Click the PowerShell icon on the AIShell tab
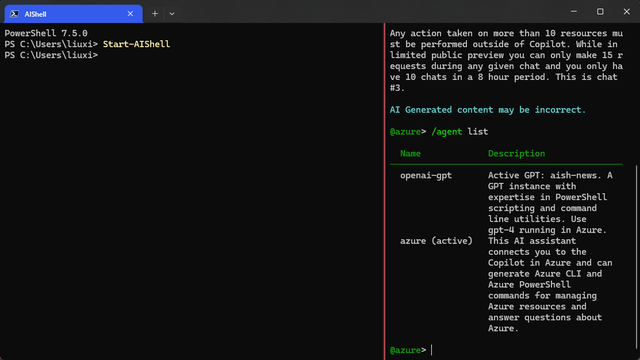This screenshot has height=360, width=640. (x=14, y=14)
